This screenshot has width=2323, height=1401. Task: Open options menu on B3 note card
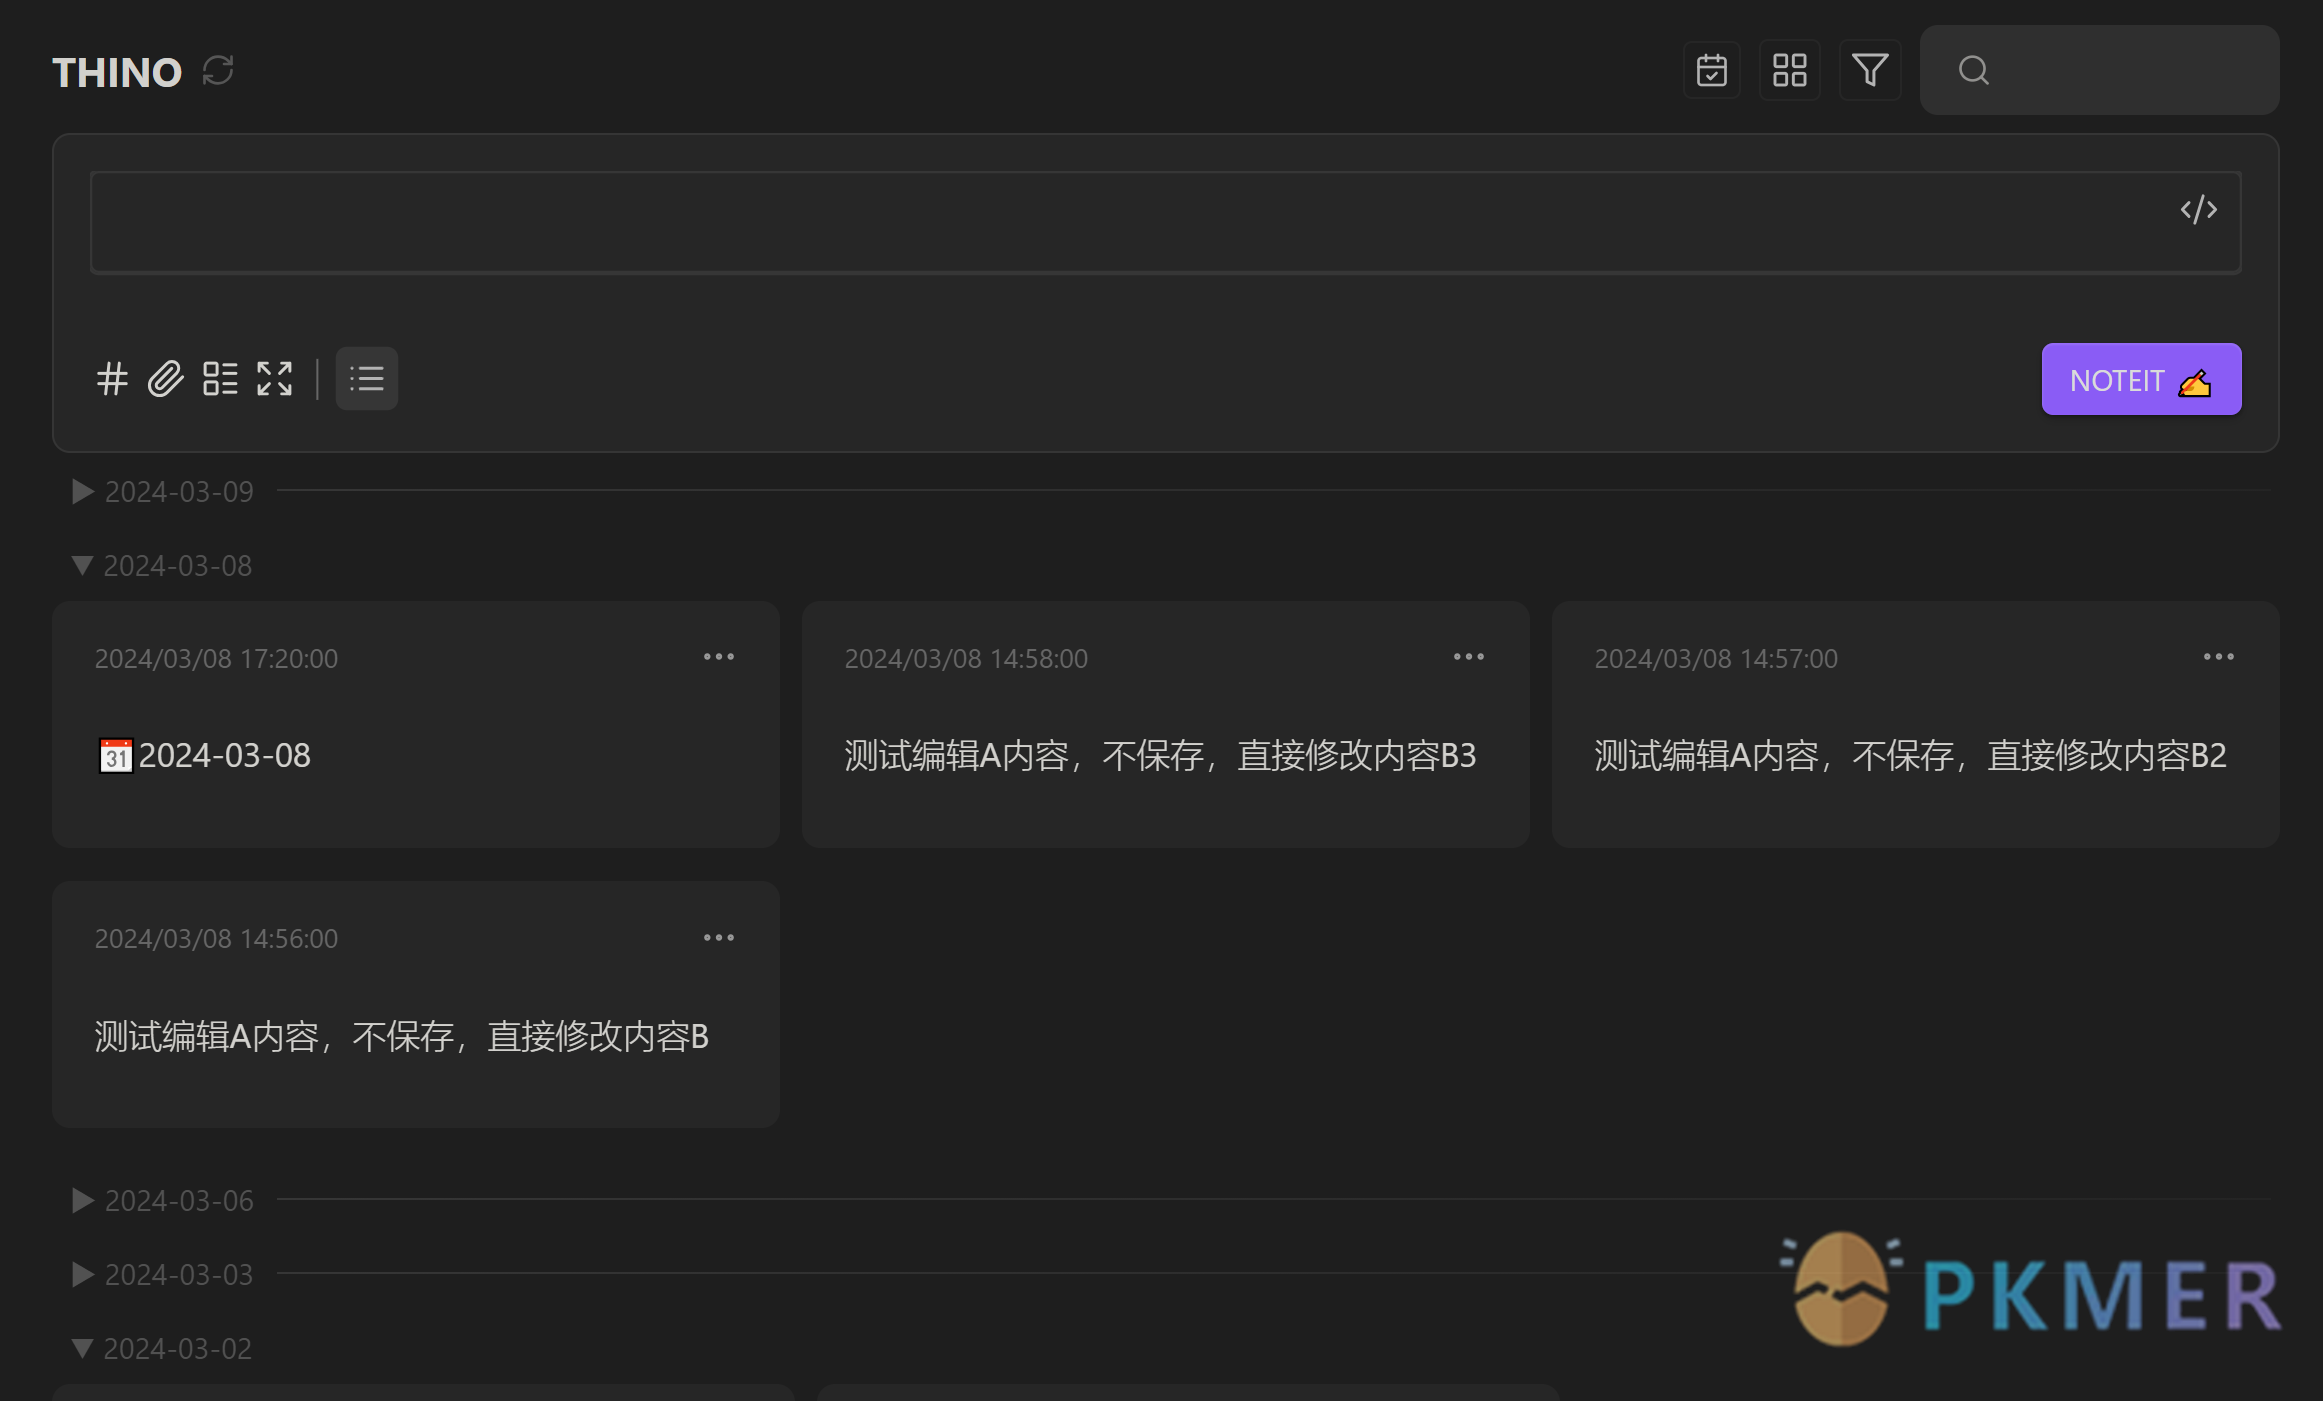(1468, 657)
